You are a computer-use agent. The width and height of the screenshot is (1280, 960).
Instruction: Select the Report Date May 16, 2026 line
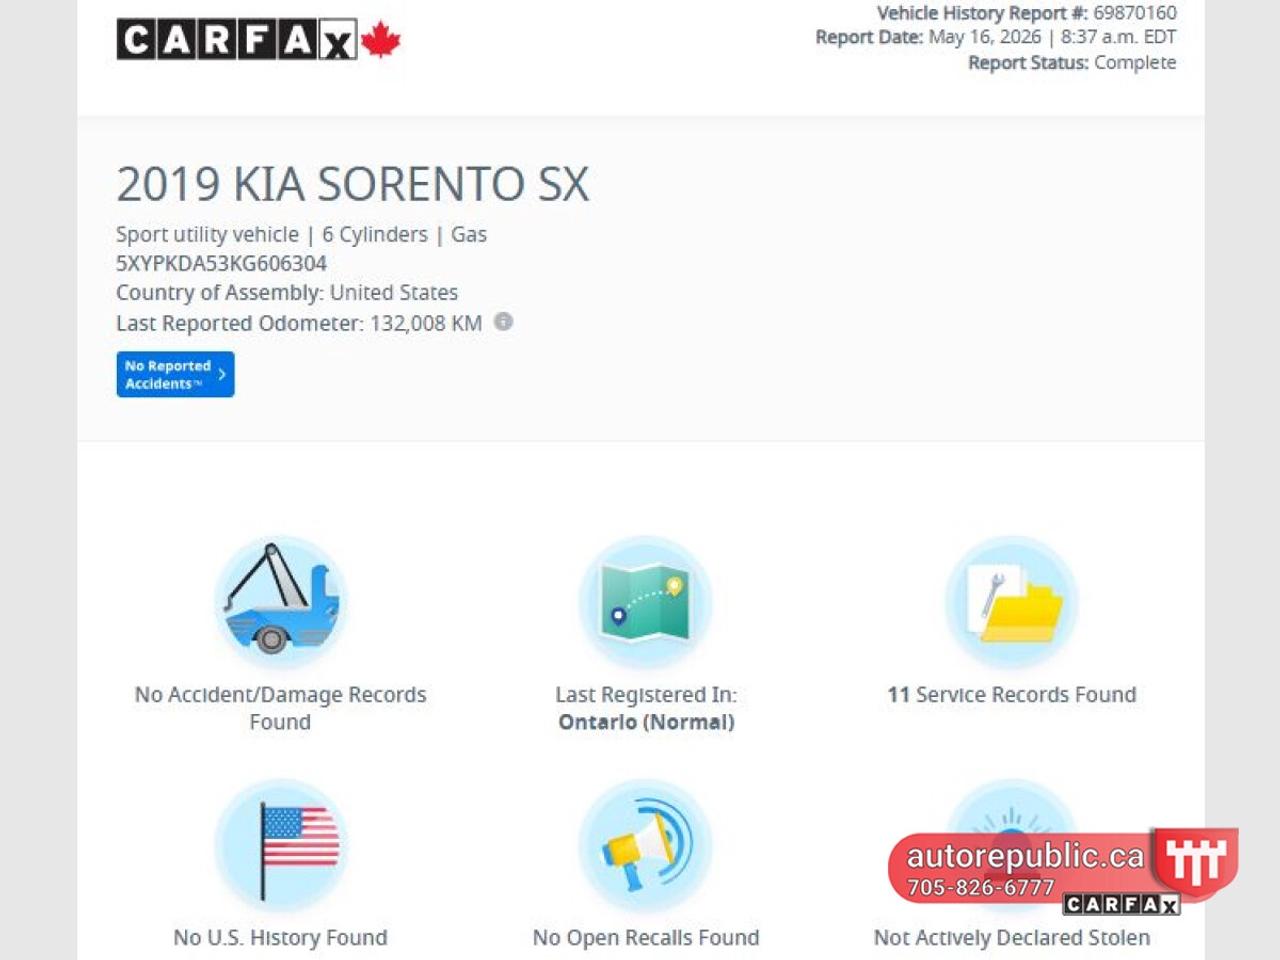pyautogui.click(x=996, y=37)
